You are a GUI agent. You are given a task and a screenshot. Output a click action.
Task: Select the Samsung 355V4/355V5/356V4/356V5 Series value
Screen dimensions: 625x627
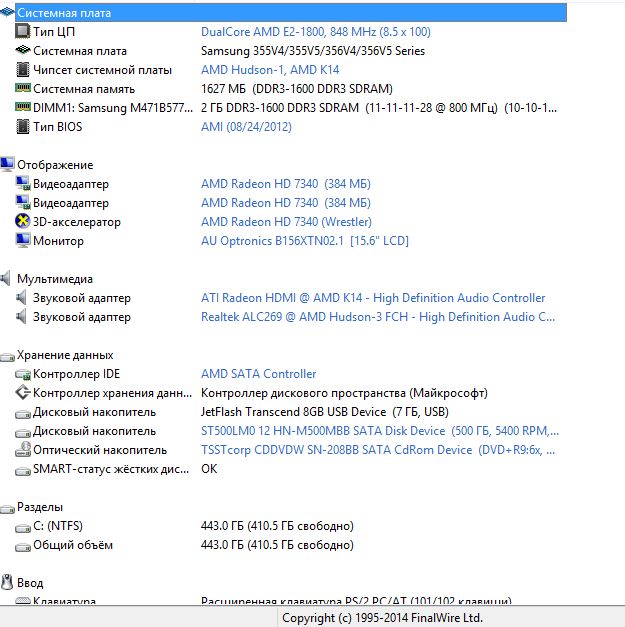(x=313, y=51)
